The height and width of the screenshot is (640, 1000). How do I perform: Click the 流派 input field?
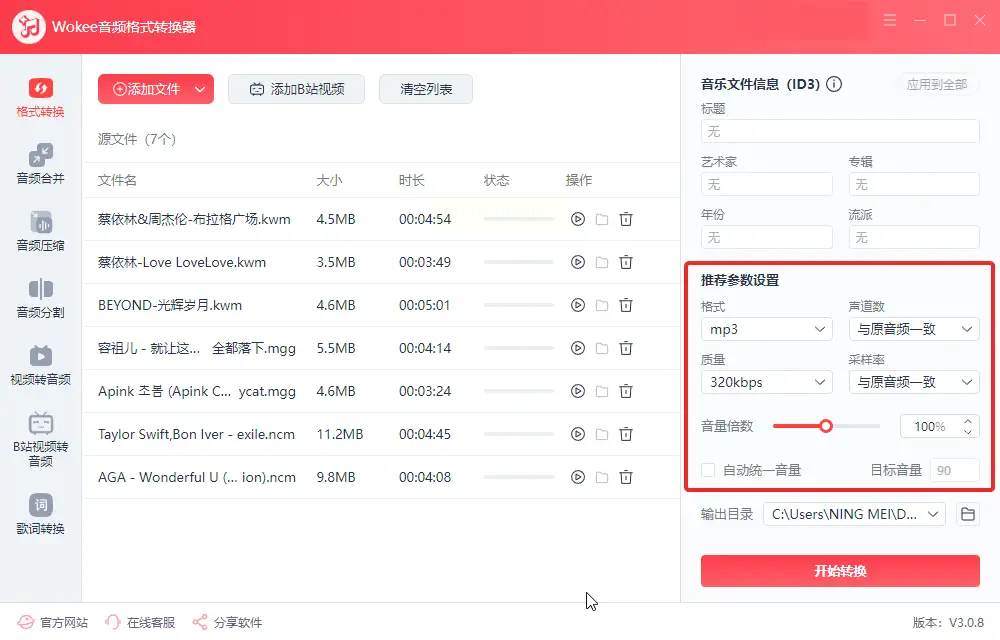(914, 237)
